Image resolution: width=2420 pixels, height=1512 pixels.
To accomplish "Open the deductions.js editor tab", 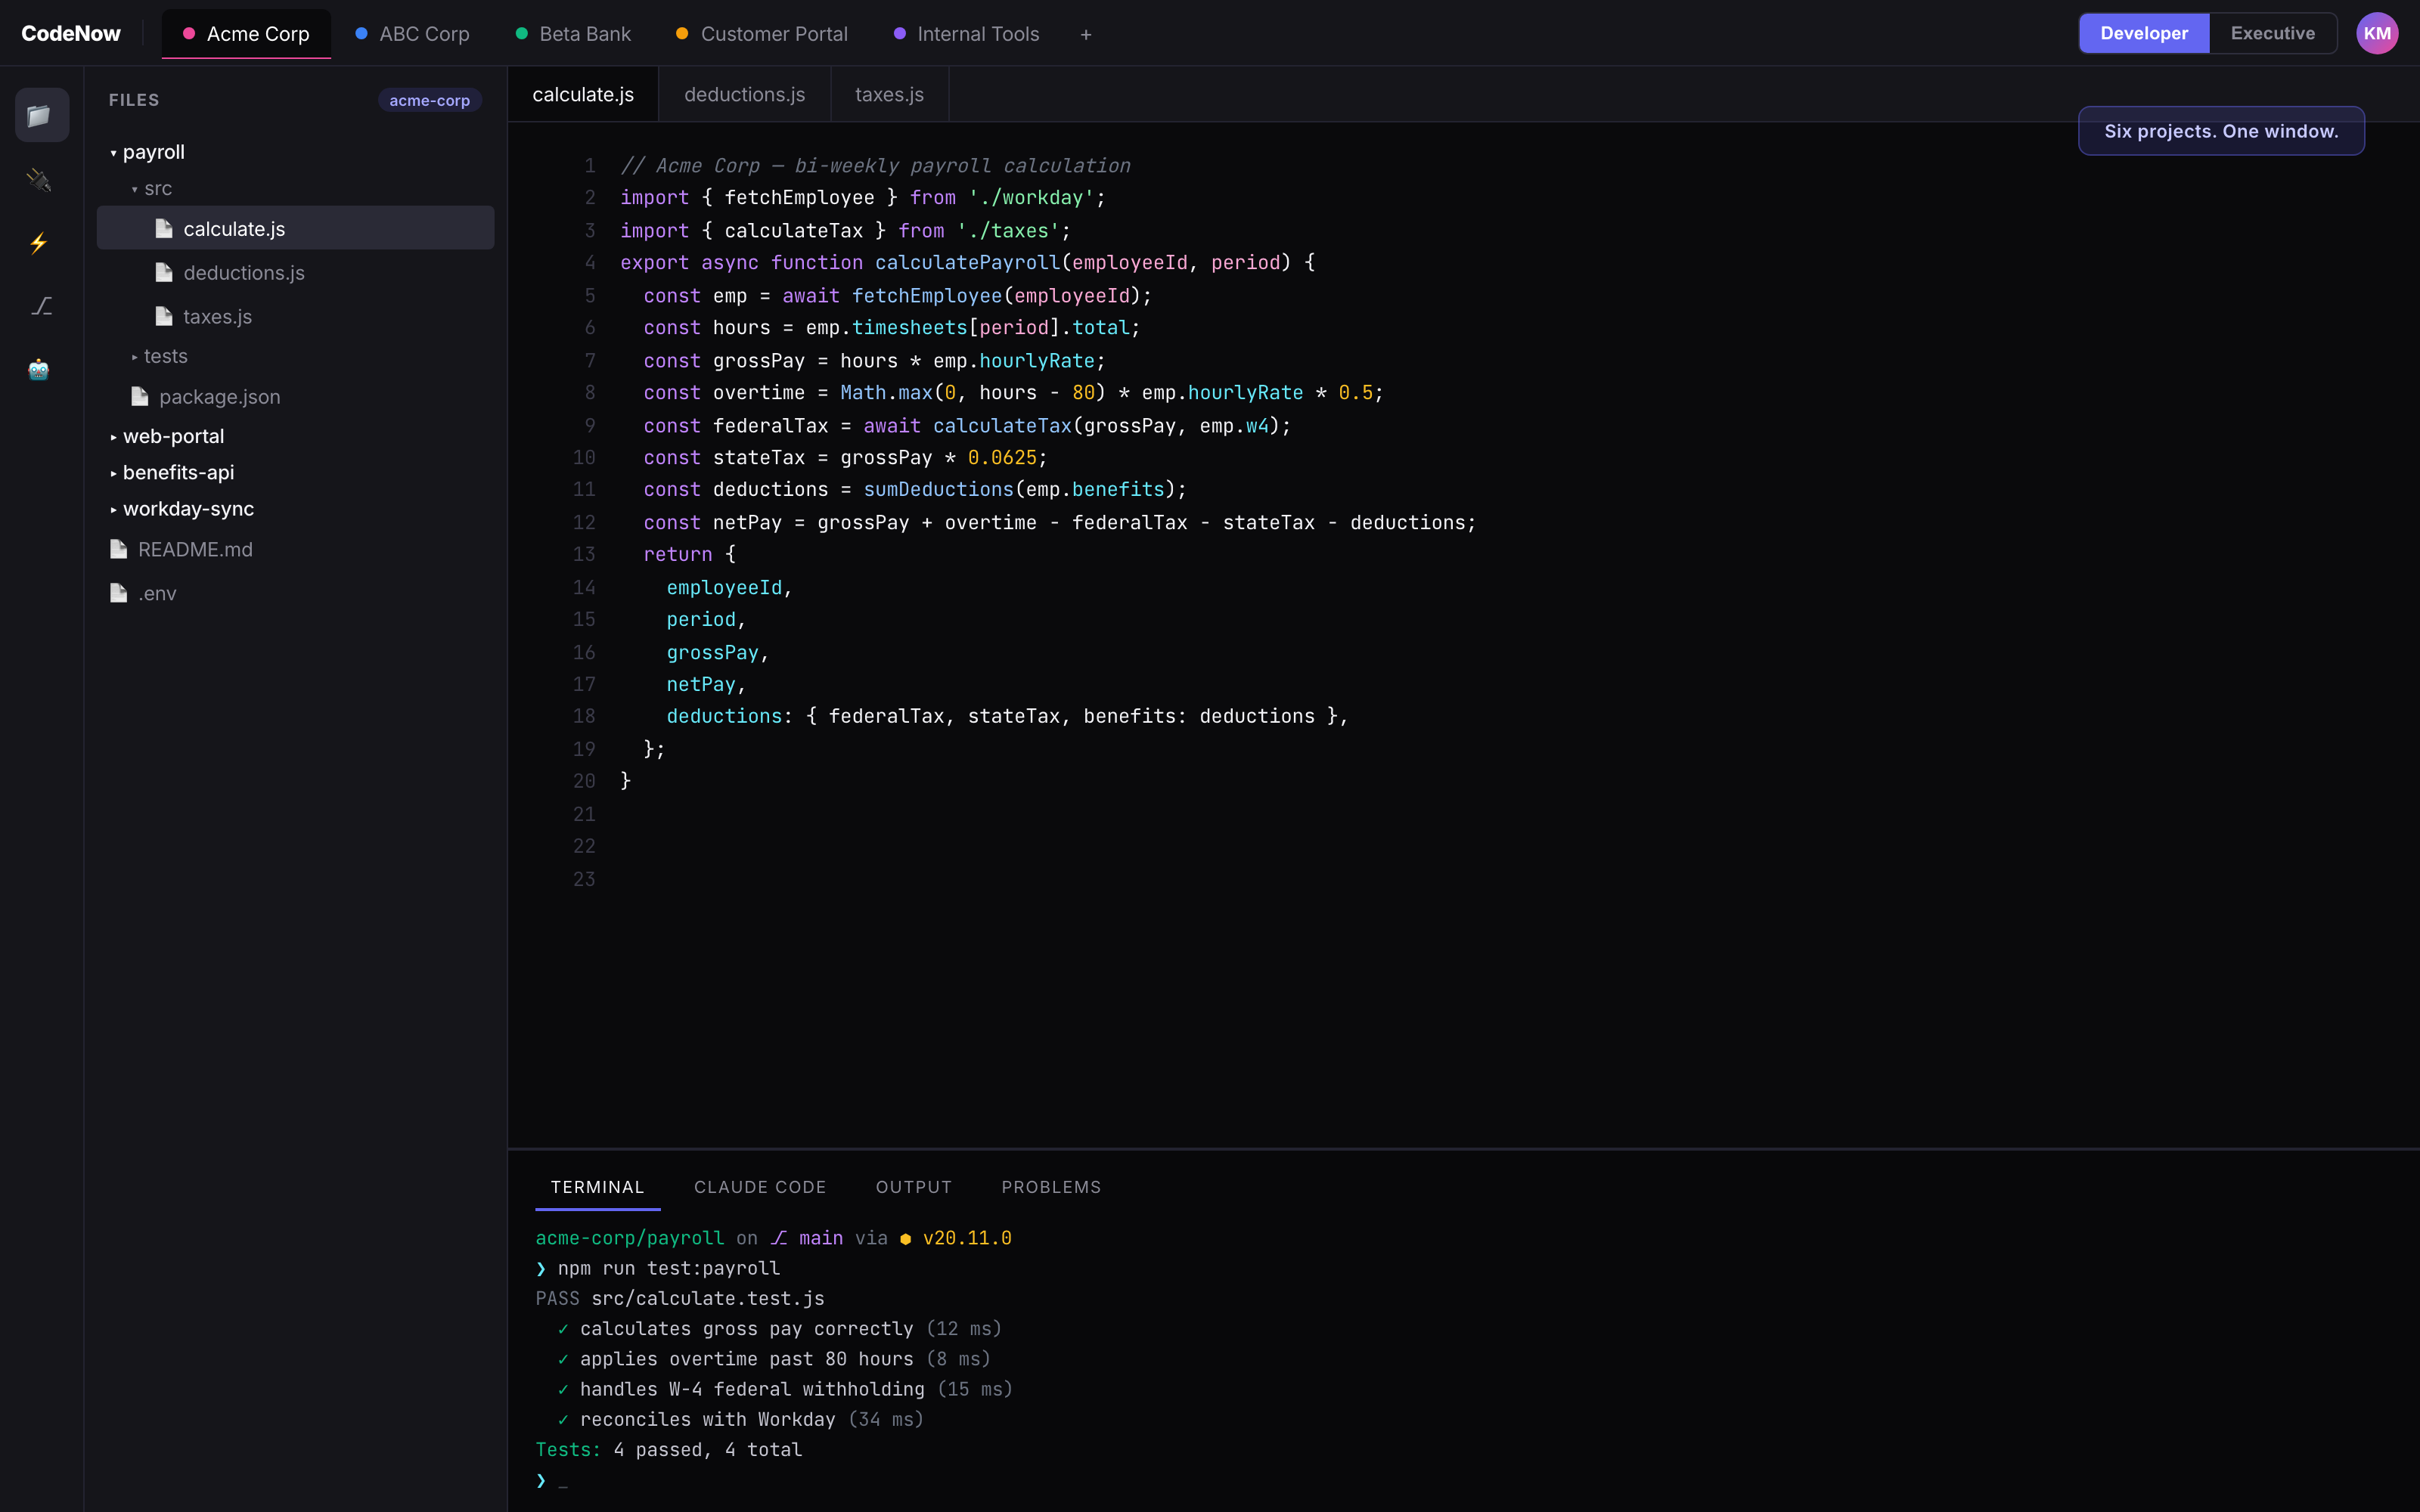I will tap(744, 94).
